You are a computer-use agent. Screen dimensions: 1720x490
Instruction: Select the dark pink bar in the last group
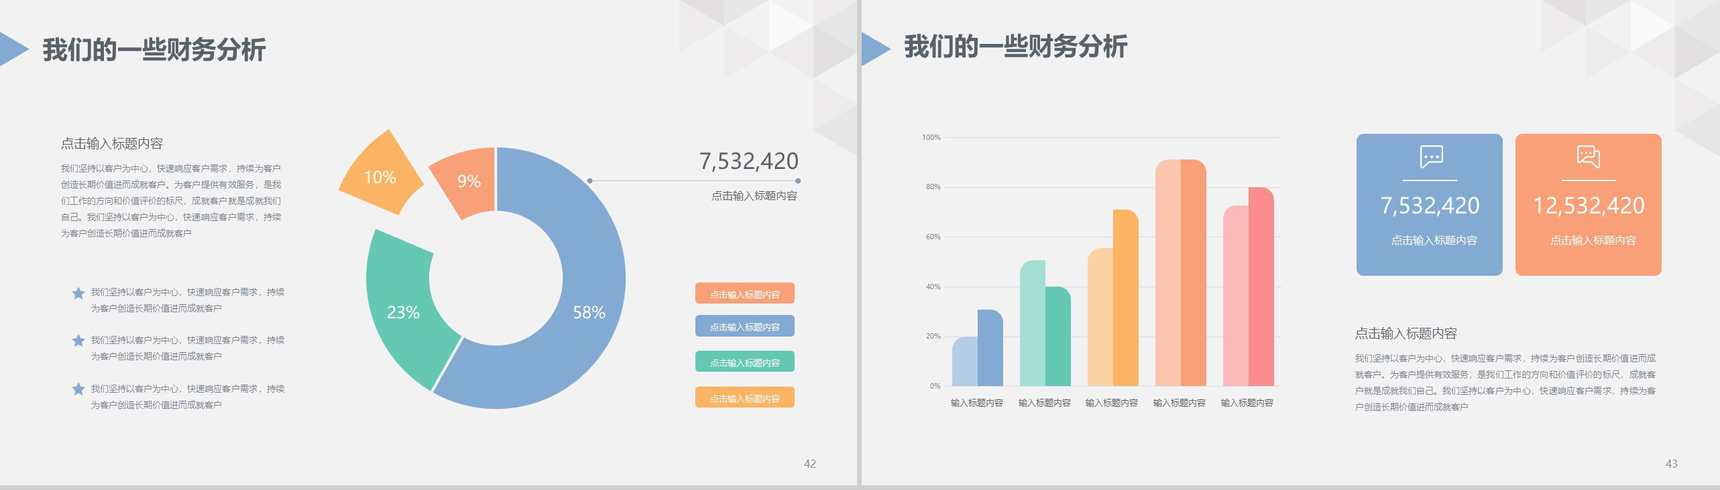[1261, 287]
